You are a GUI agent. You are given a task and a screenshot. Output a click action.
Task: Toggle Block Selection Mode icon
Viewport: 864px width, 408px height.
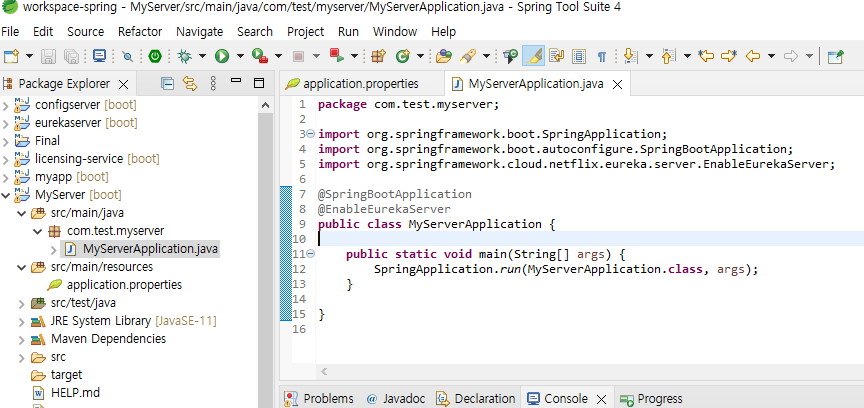click(x=579, y=56)
